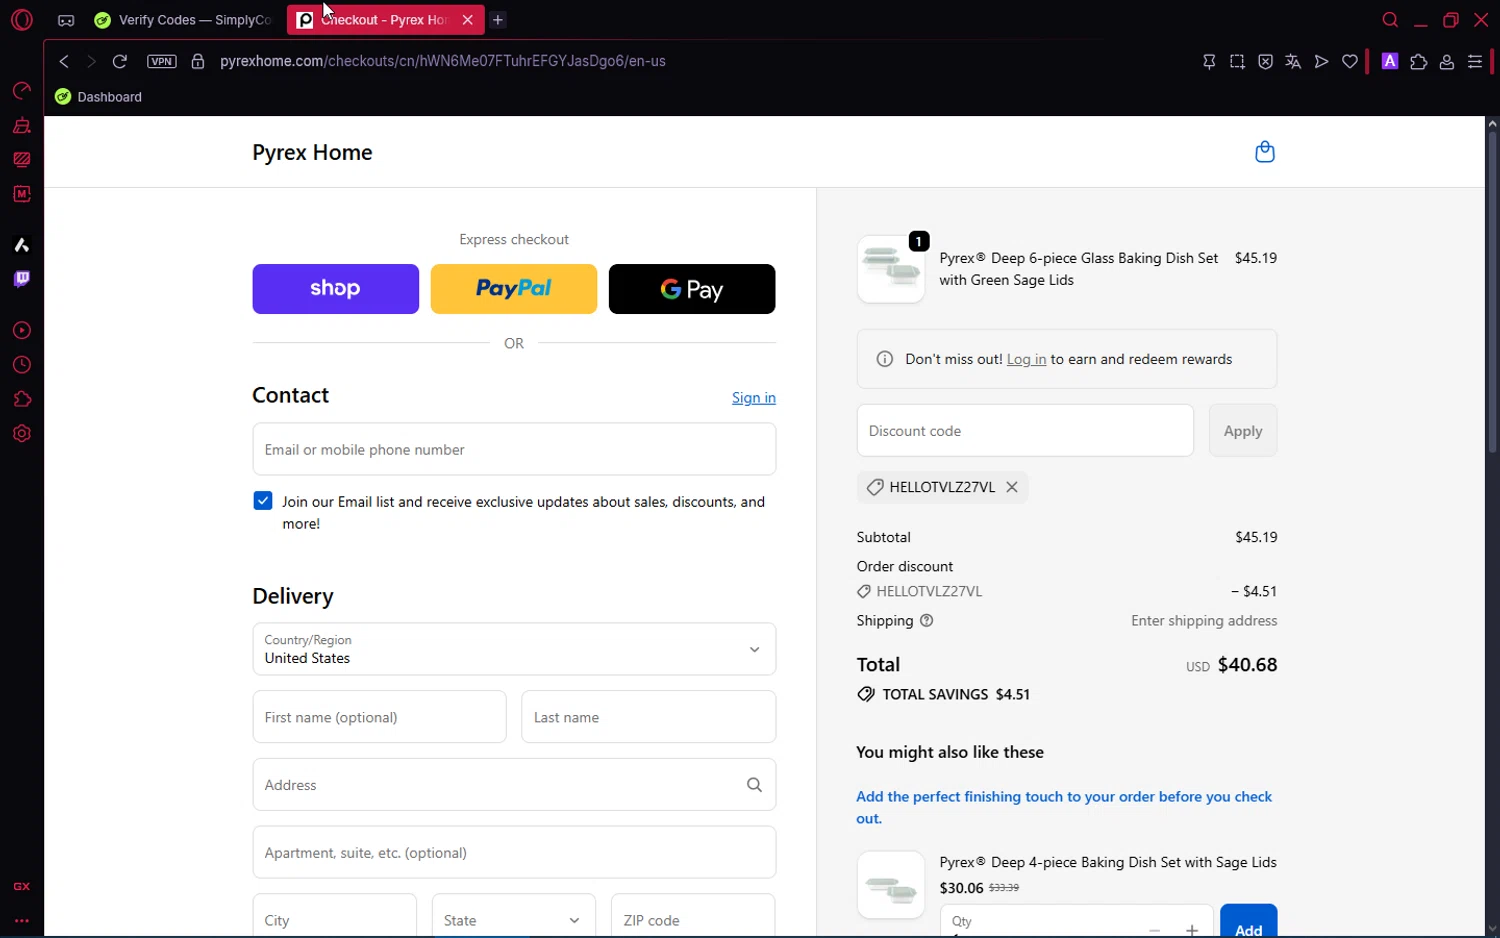Viewport: 1500px width, 938px height.
Task: Open Easy Setup sliders menu
Action: coord(1475,62)
